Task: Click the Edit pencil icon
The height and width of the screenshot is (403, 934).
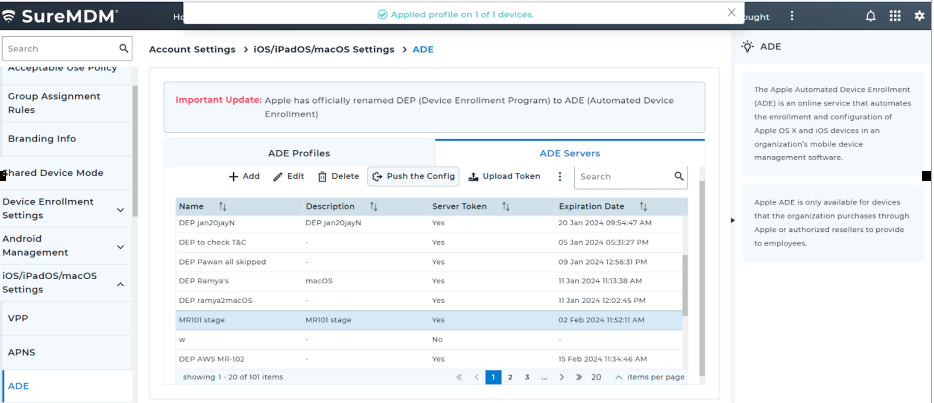Action: [x=278, y=177]
